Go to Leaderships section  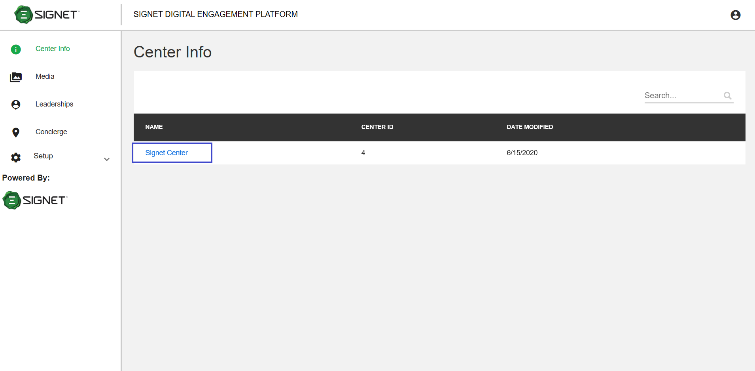tap(54, 104)
